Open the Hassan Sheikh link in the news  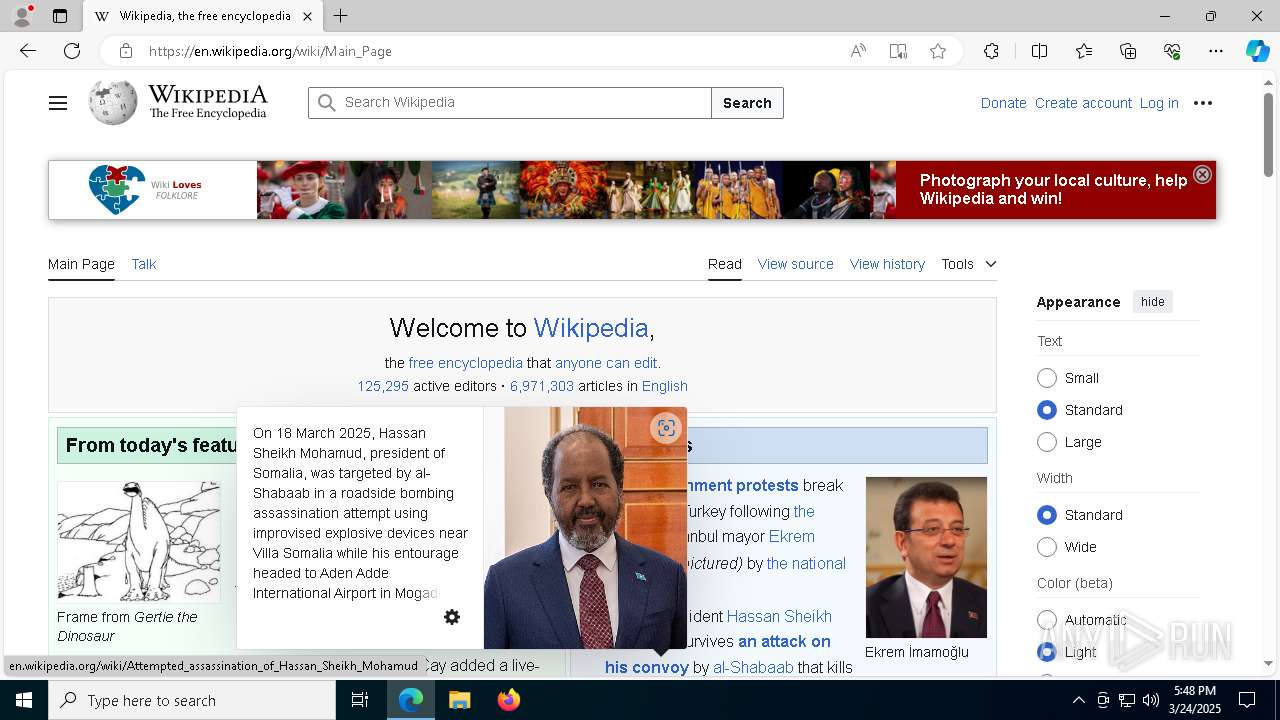(779, 616)
